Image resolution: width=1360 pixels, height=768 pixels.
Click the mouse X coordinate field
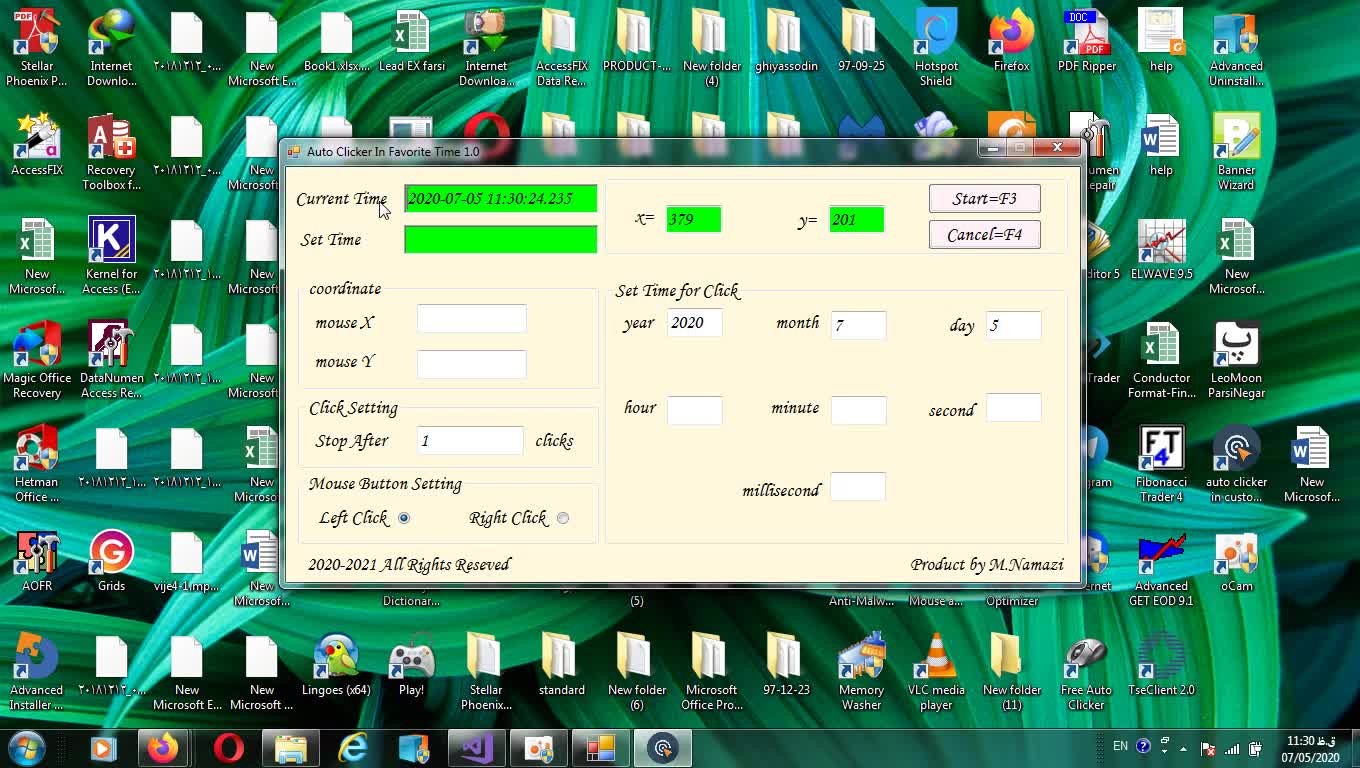click(x=471, y=319)
